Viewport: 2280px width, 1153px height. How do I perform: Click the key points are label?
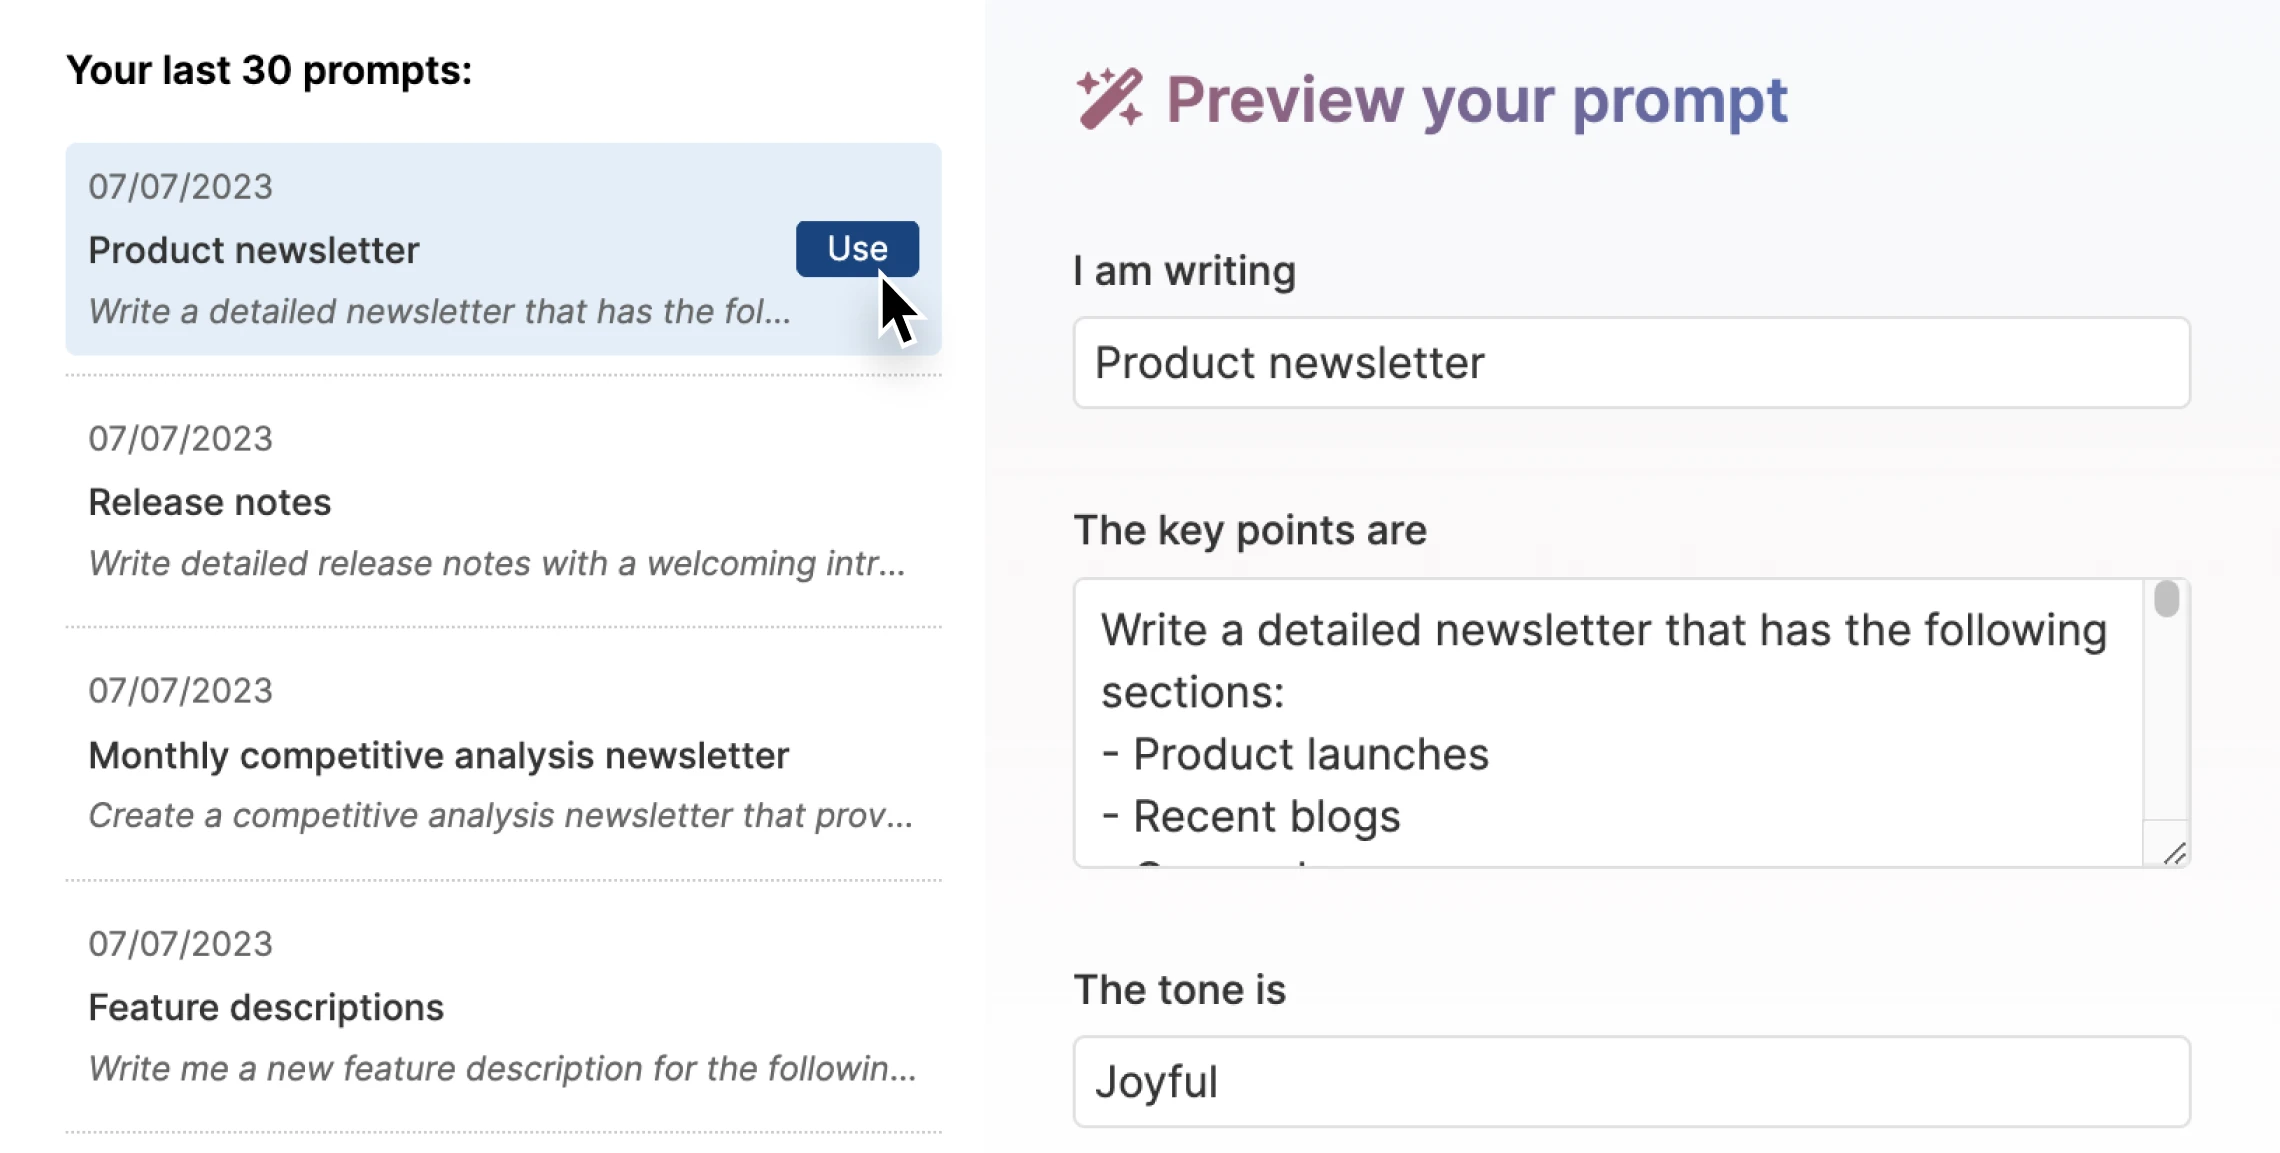tap(1250, 530)
